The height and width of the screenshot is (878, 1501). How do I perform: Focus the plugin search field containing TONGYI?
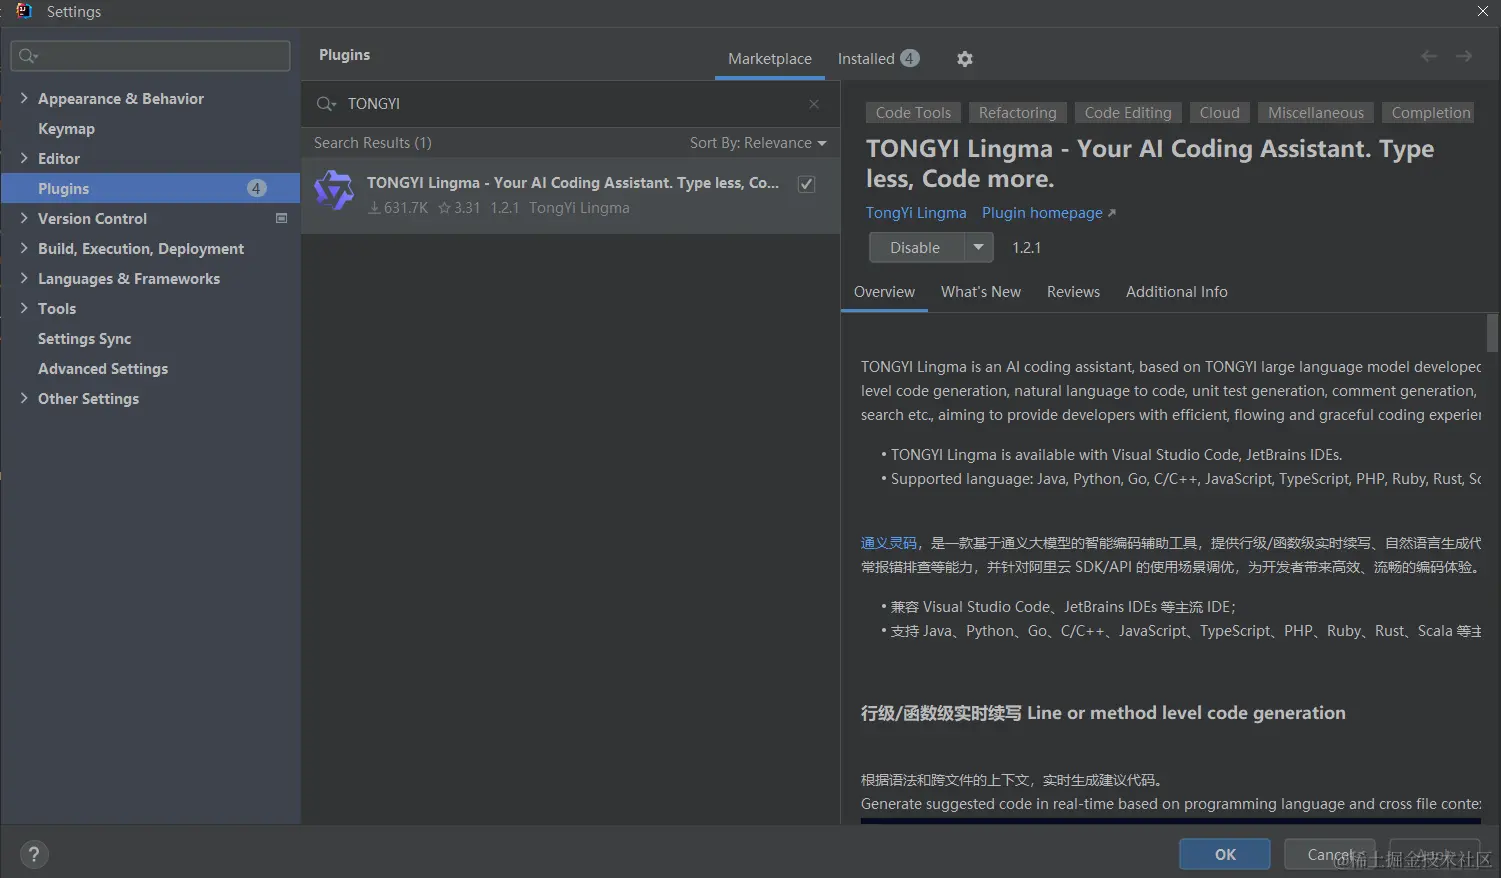(x=570, y=104)
